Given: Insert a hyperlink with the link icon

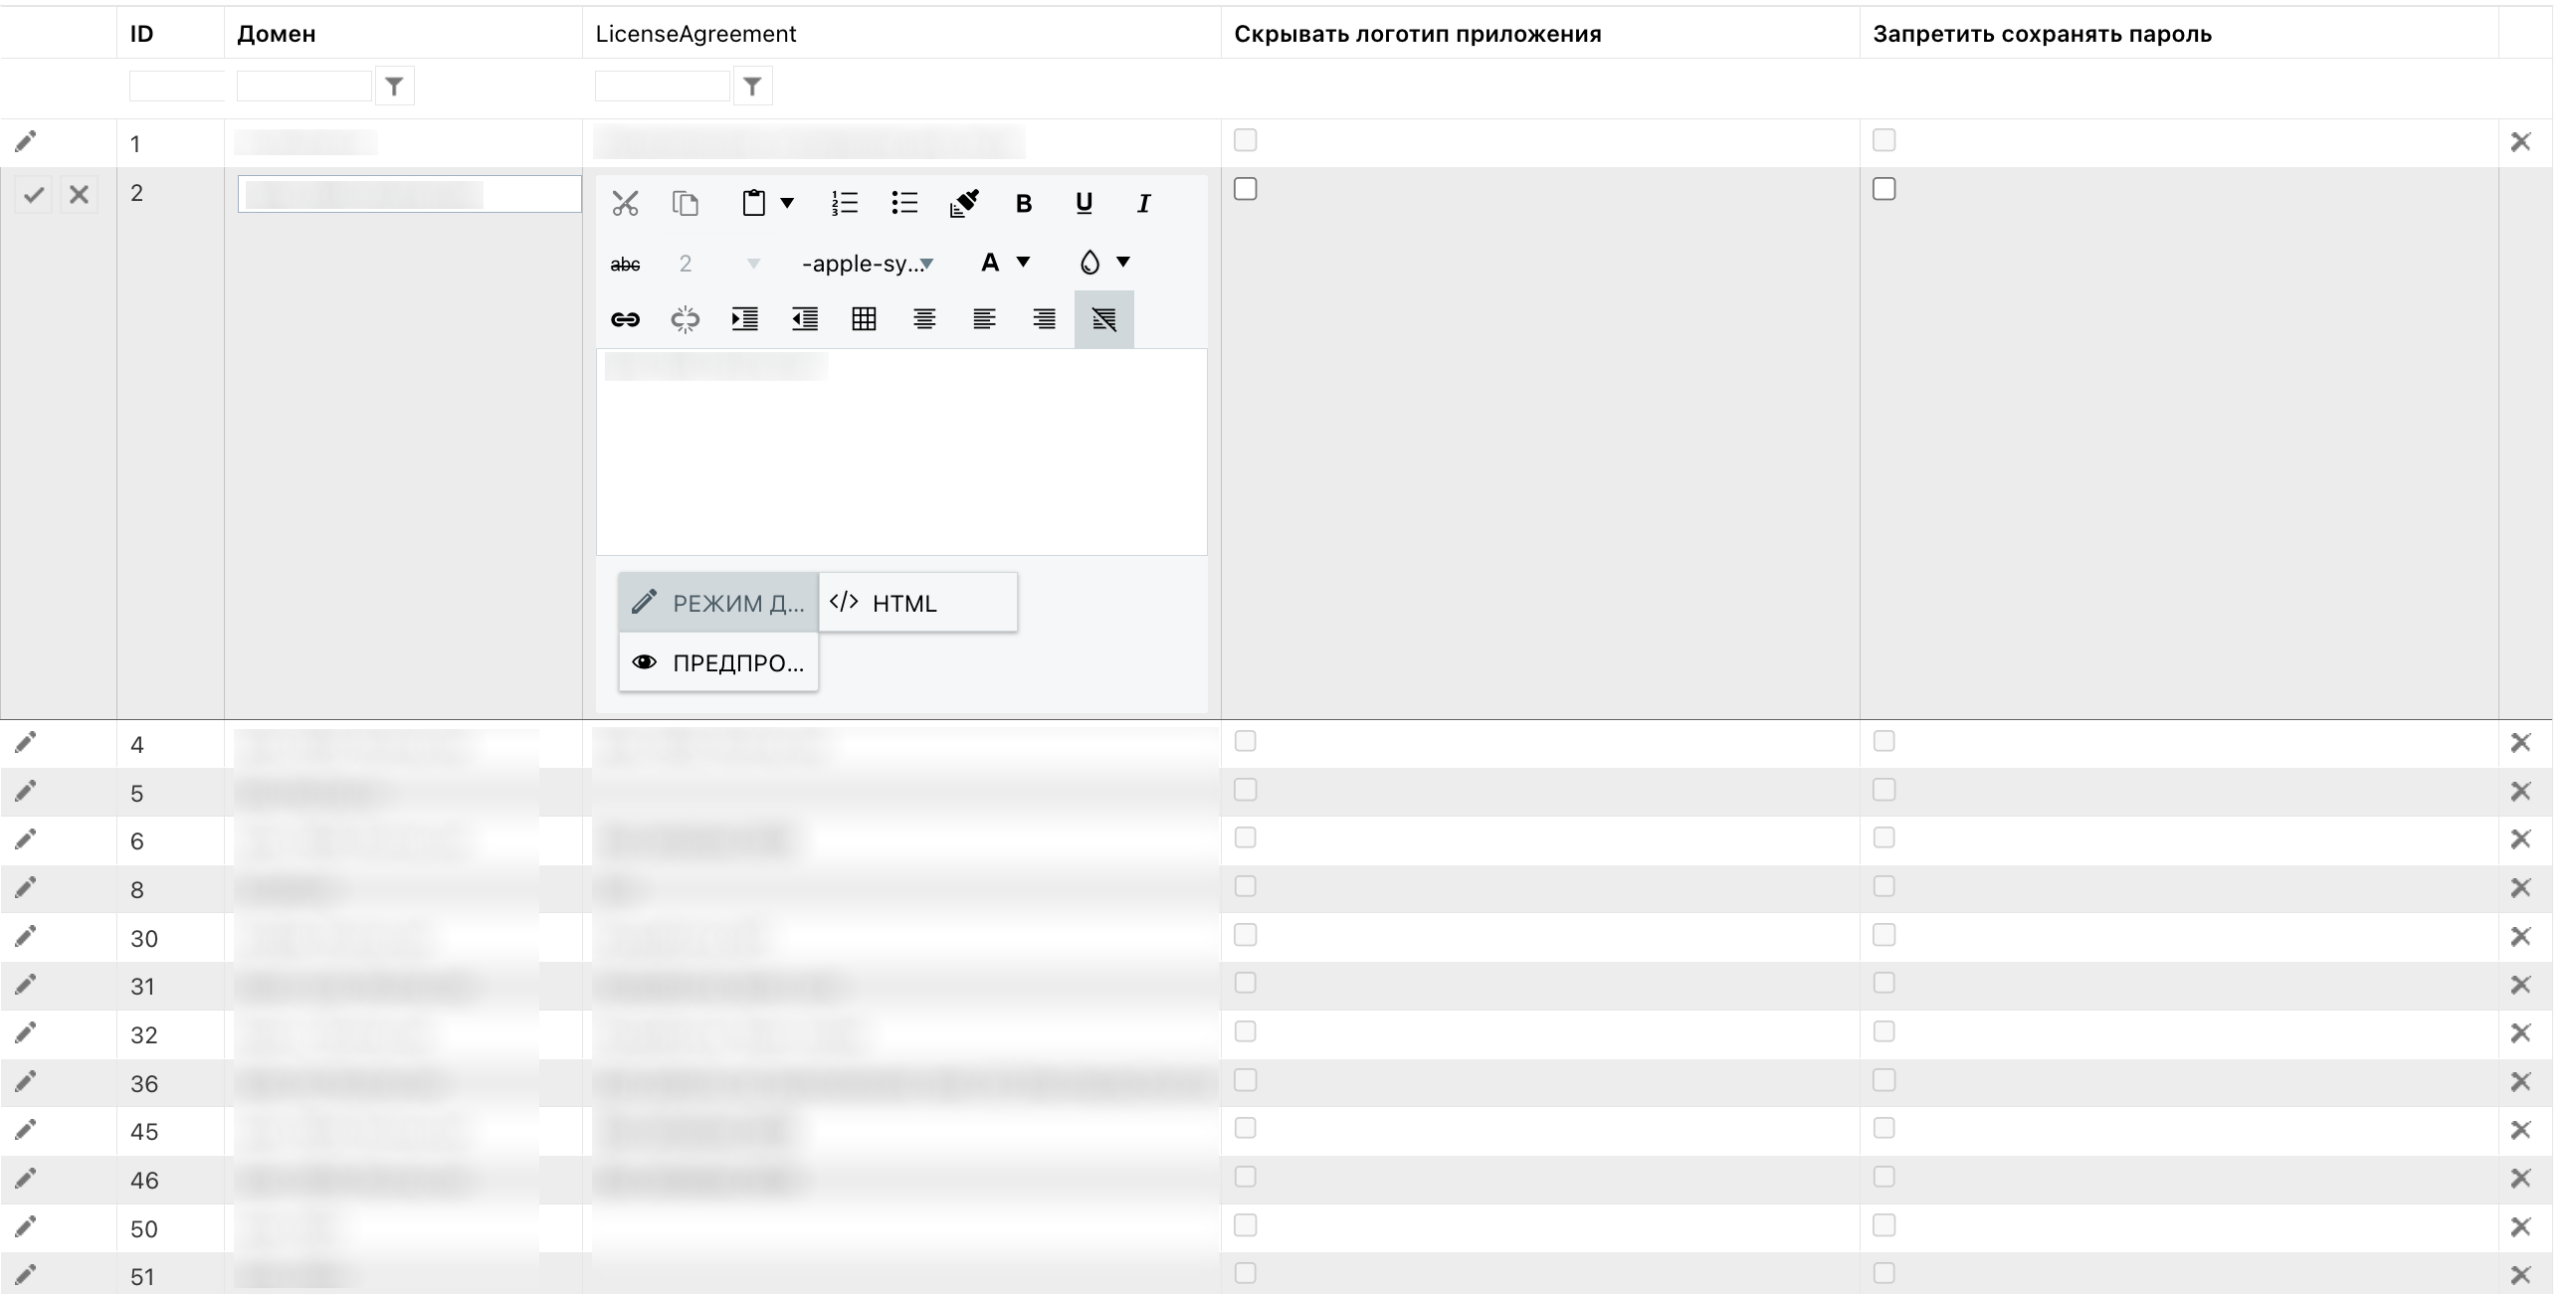Looking at the screenshot, I should (625, 320).
